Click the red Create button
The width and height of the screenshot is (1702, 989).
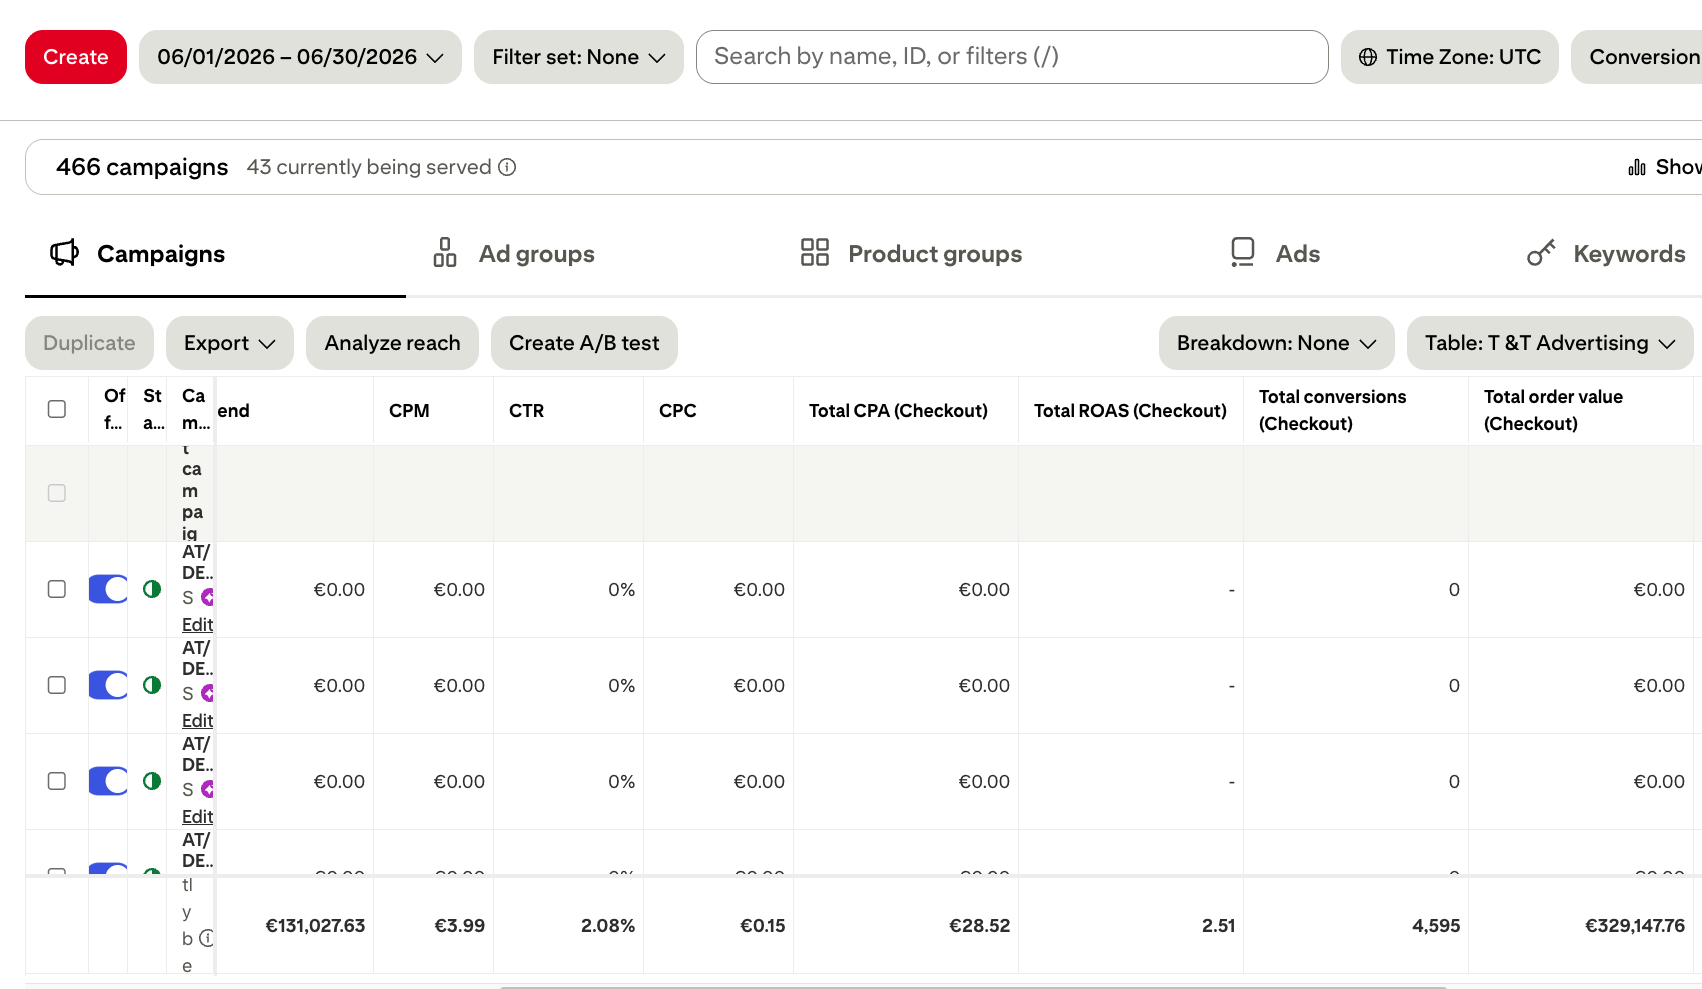76,57
